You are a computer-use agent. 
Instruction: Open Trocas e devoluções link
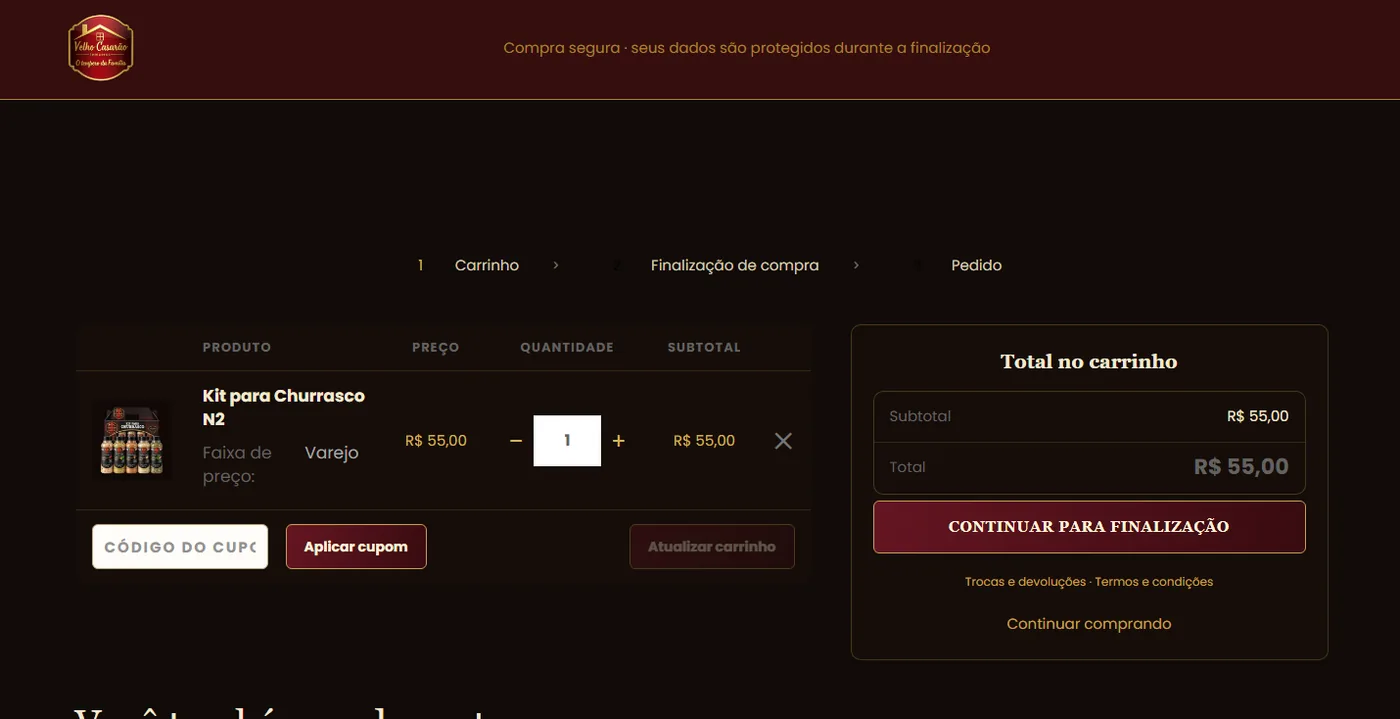point(1025,582)
